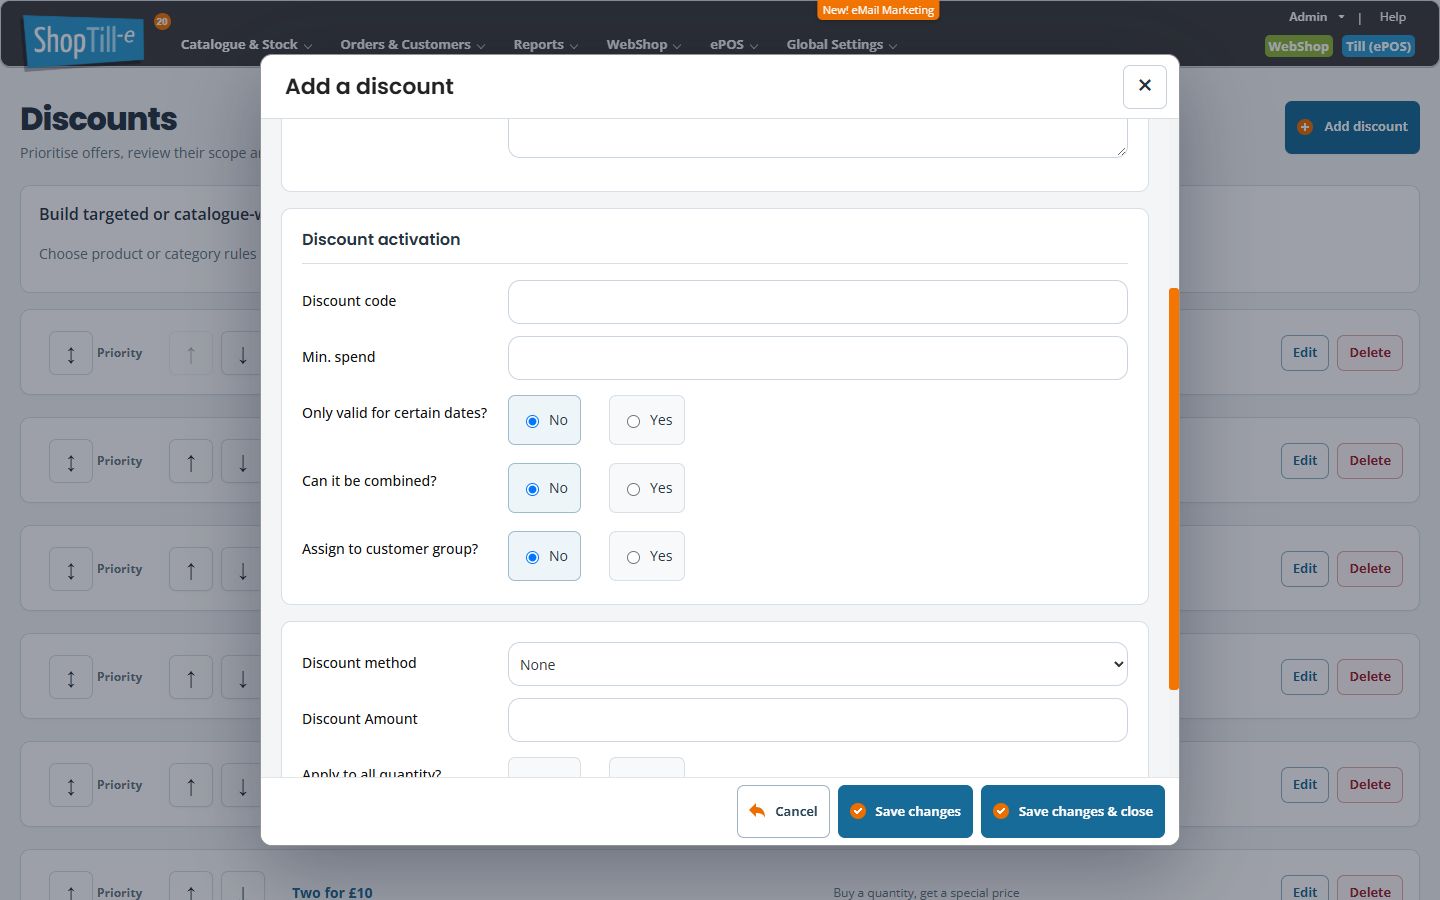The width and height of the screenshot is (1440, 900).
Task: Click Save changes & close
Action: [x=1072, y=811]
